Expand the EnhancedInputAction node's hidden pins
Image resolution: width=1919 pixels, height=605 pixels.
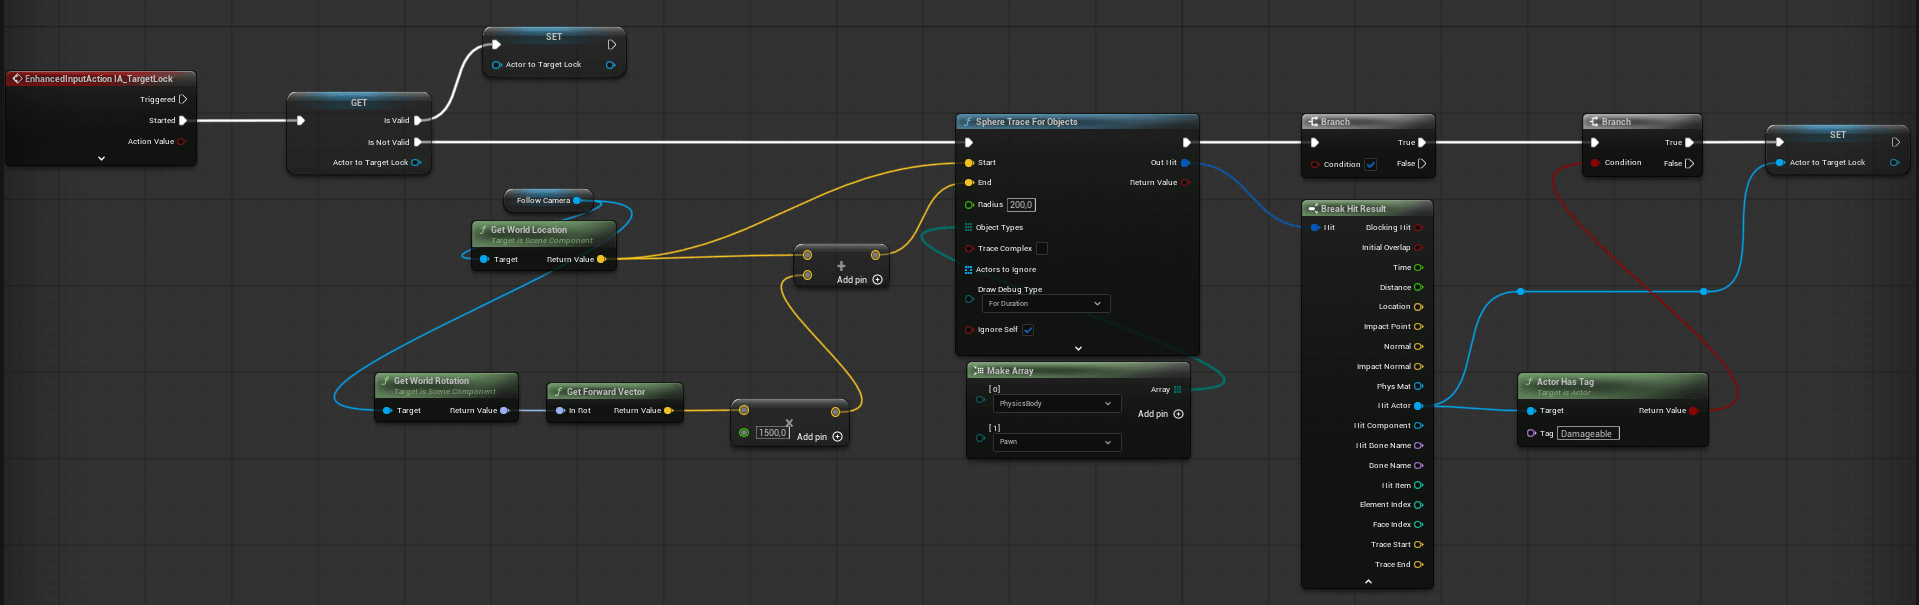tap(101, 158)
